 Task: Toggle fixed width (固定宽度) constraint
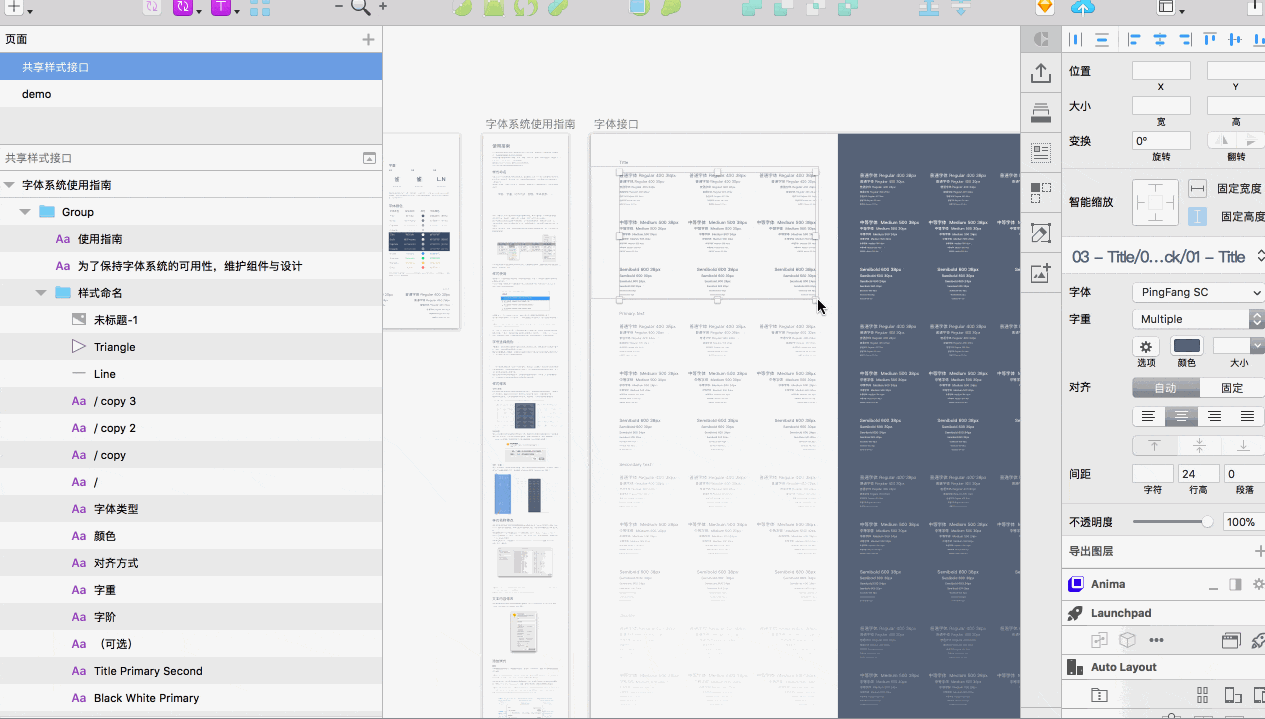coord(1197,188)
